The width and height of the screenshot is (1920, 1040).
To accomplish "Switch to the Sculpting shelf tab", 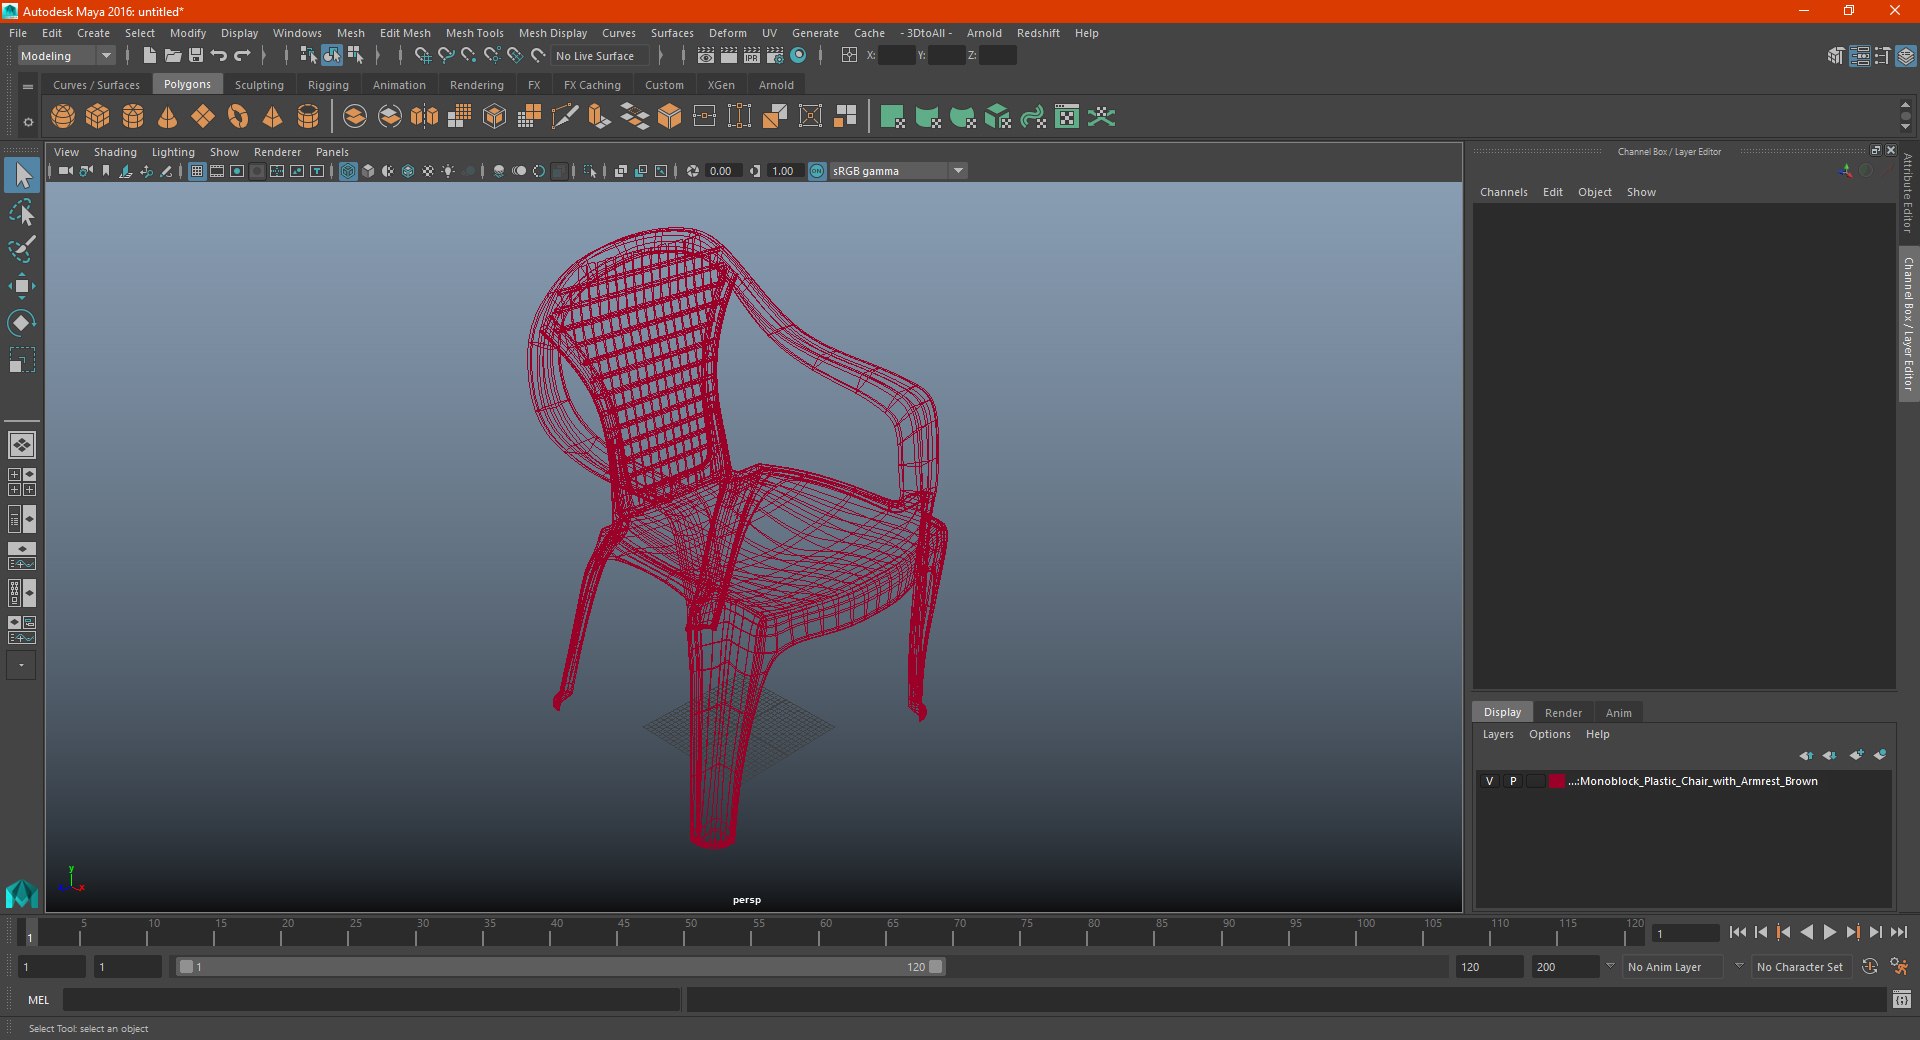I will pyautogui.click(x=259, y=85).
